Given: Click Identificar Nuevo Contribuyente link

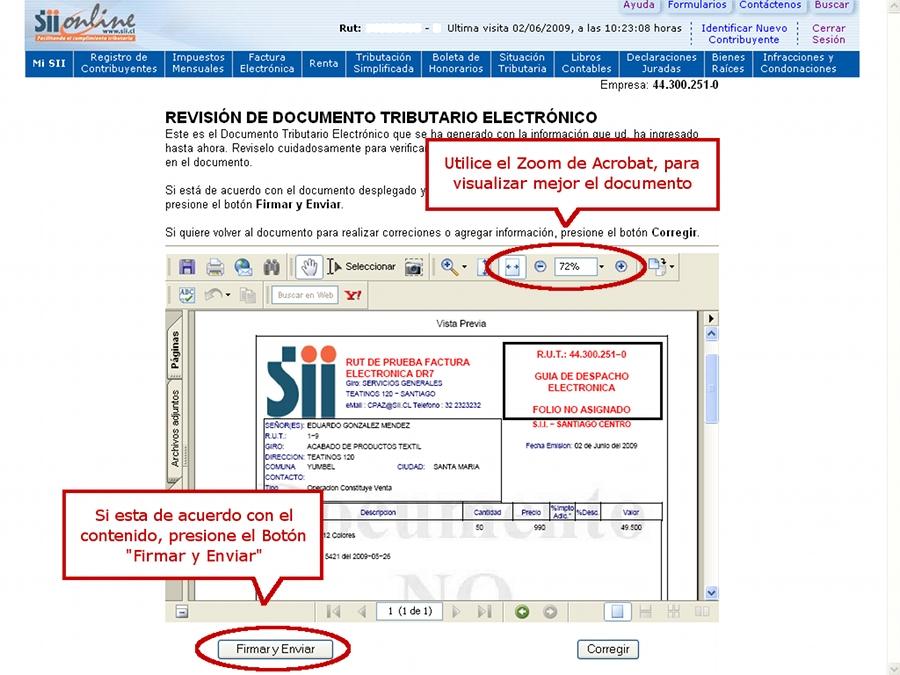Looking at the screenshot, I should (744, 34).
